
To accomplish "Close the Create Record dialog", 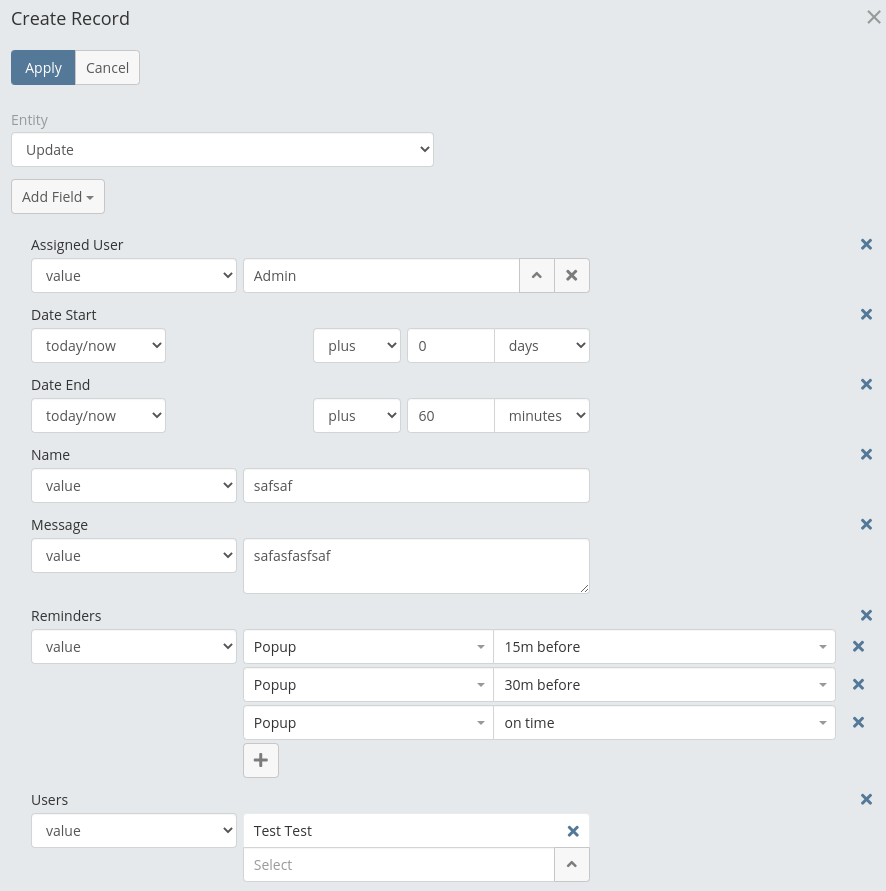I will (x=873, y=17).
